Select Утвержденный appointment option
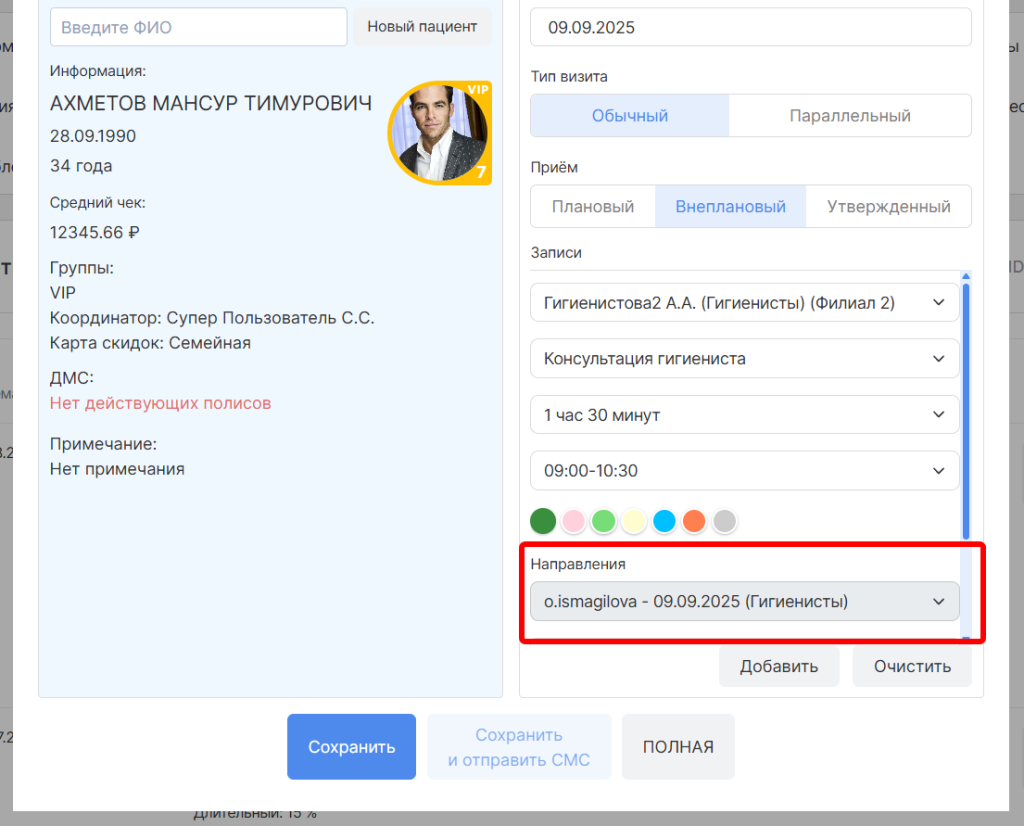 click(x=888, y=207)
